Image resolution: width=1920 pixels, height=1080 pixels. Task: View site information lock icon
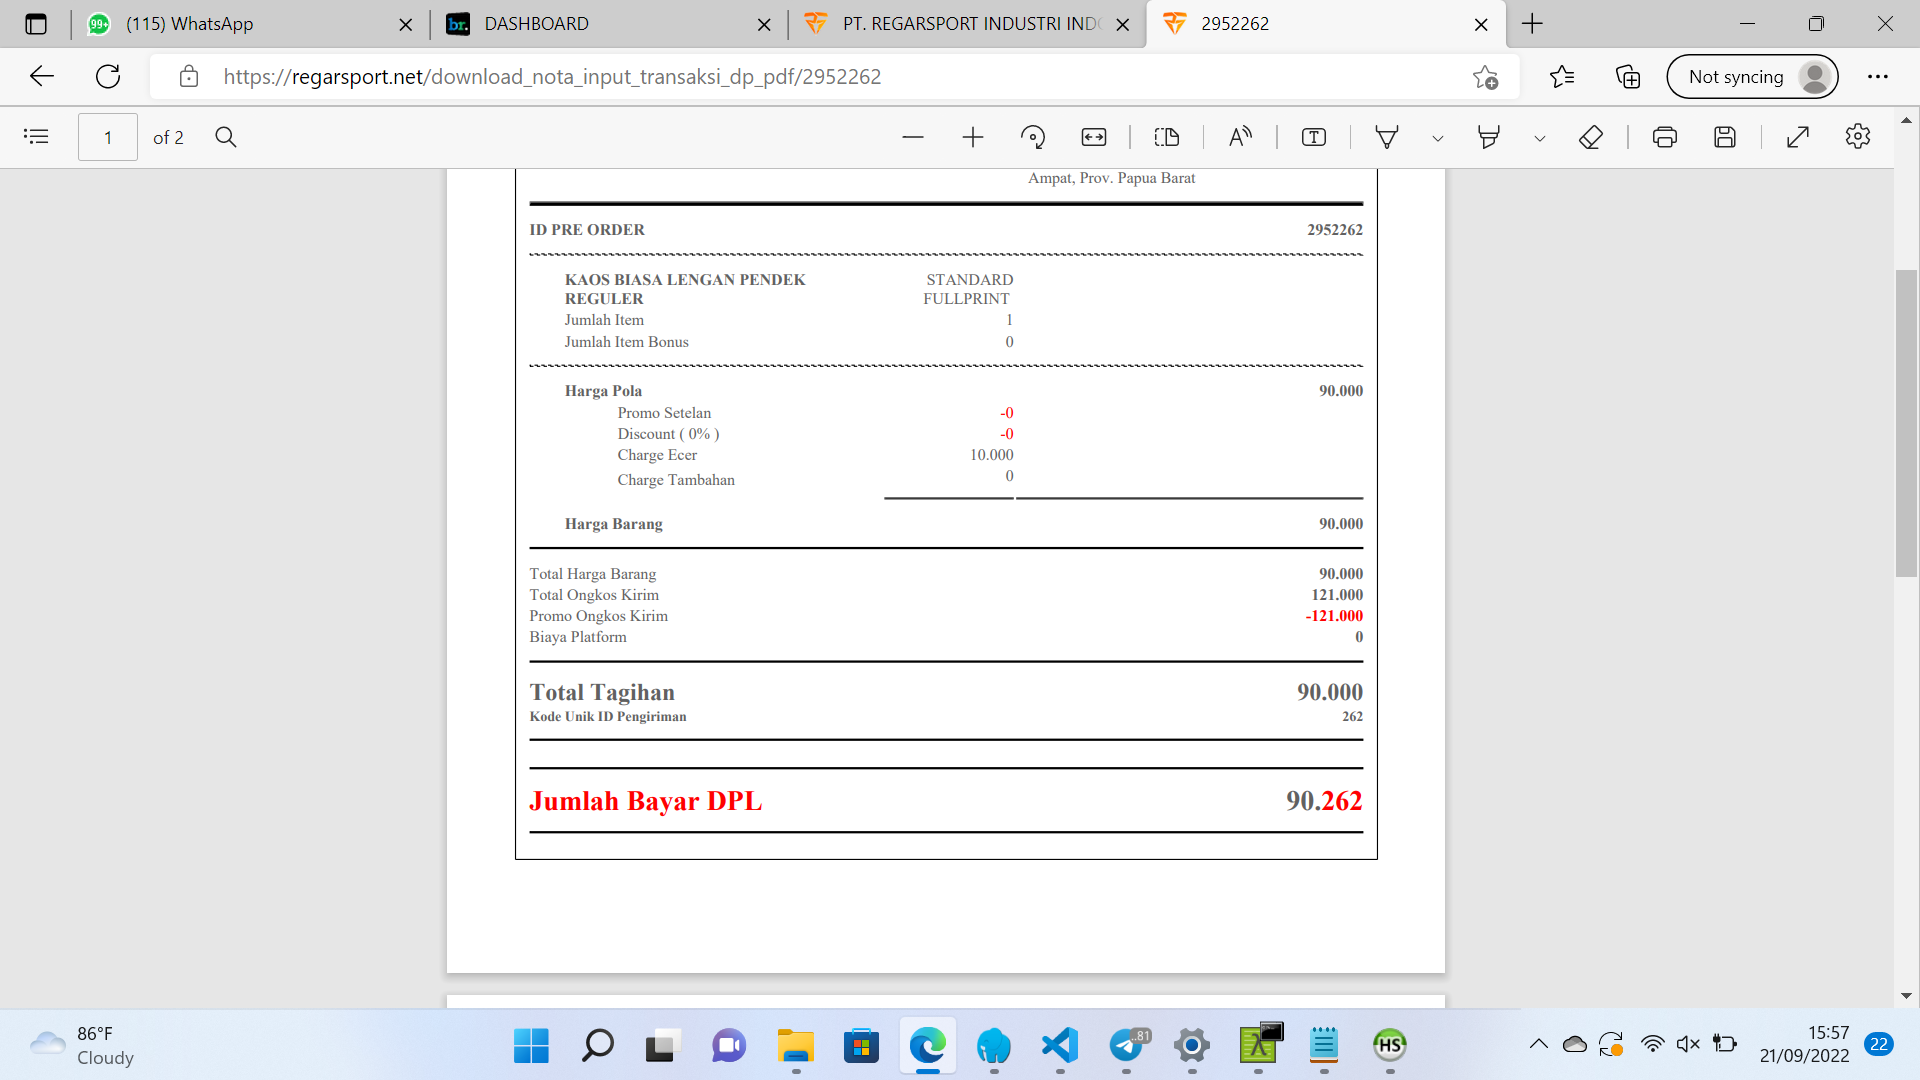188,77
